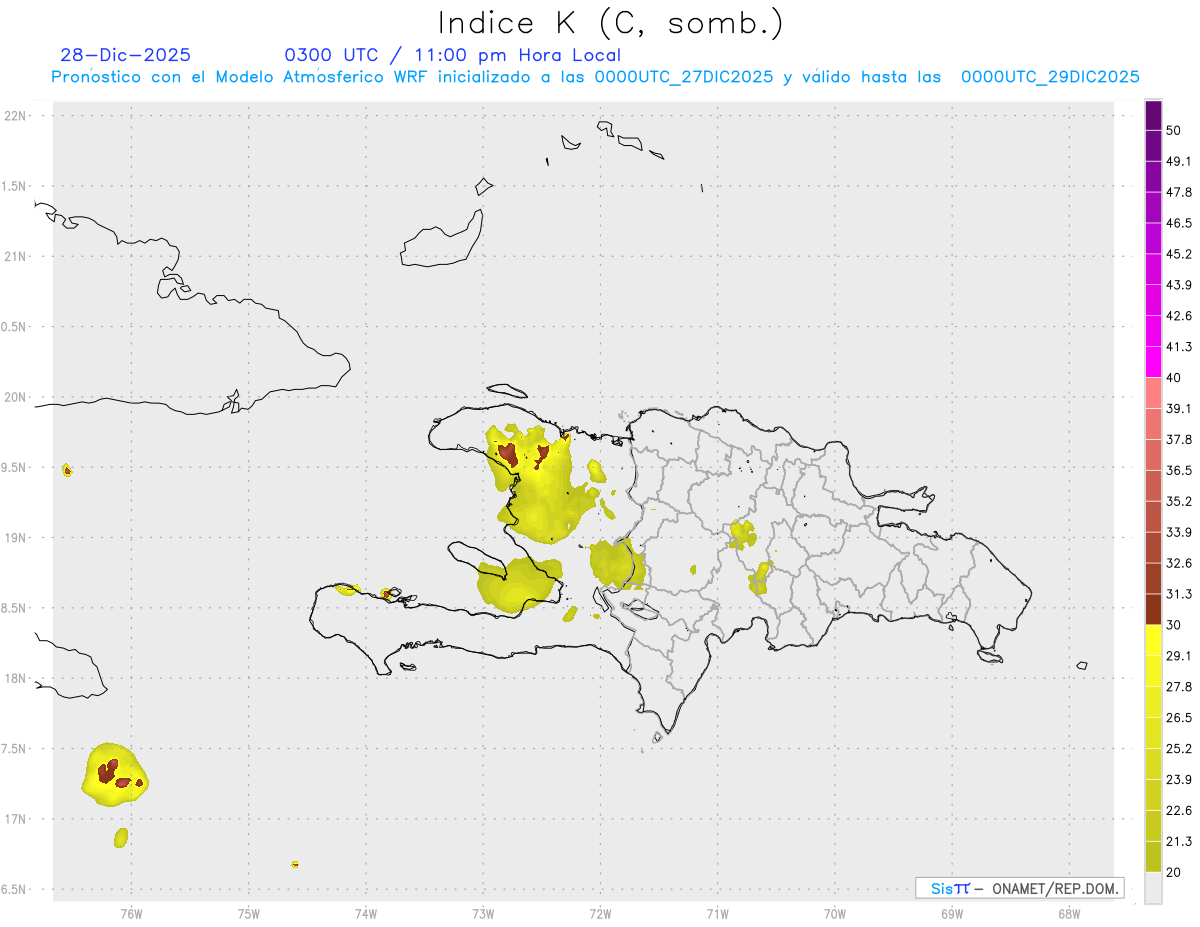This screenshot has width=1200, height=927.
Task: Click the "21N" latitude label
Action: click(17, 257)
